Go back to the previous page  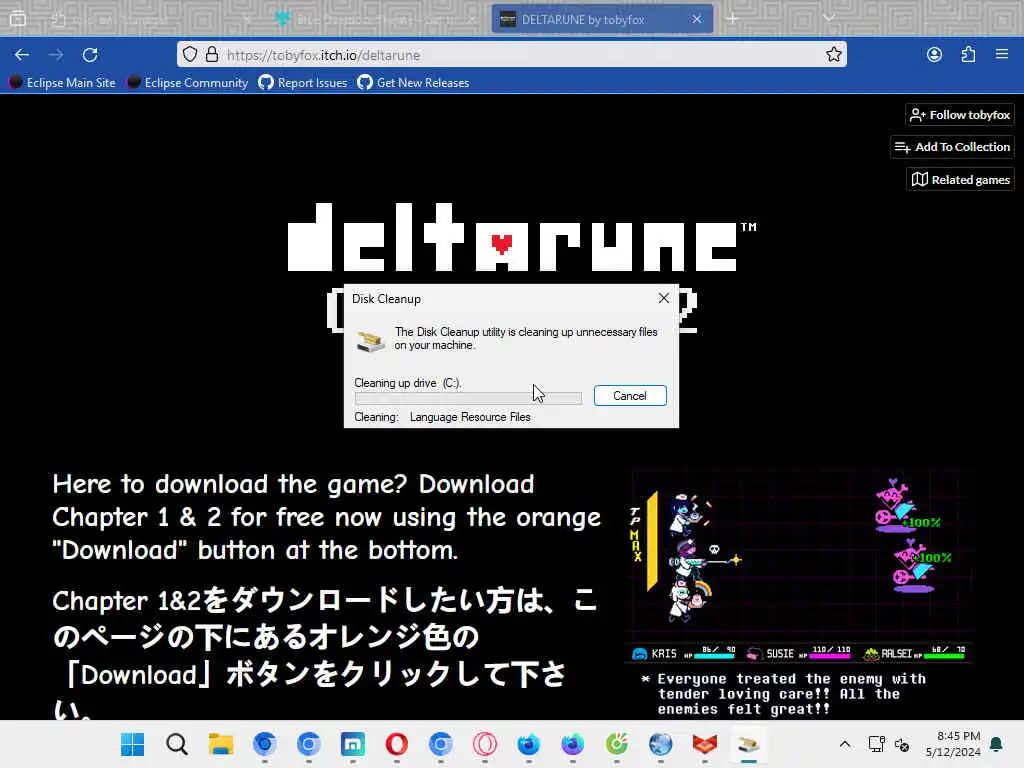[22, 55]
